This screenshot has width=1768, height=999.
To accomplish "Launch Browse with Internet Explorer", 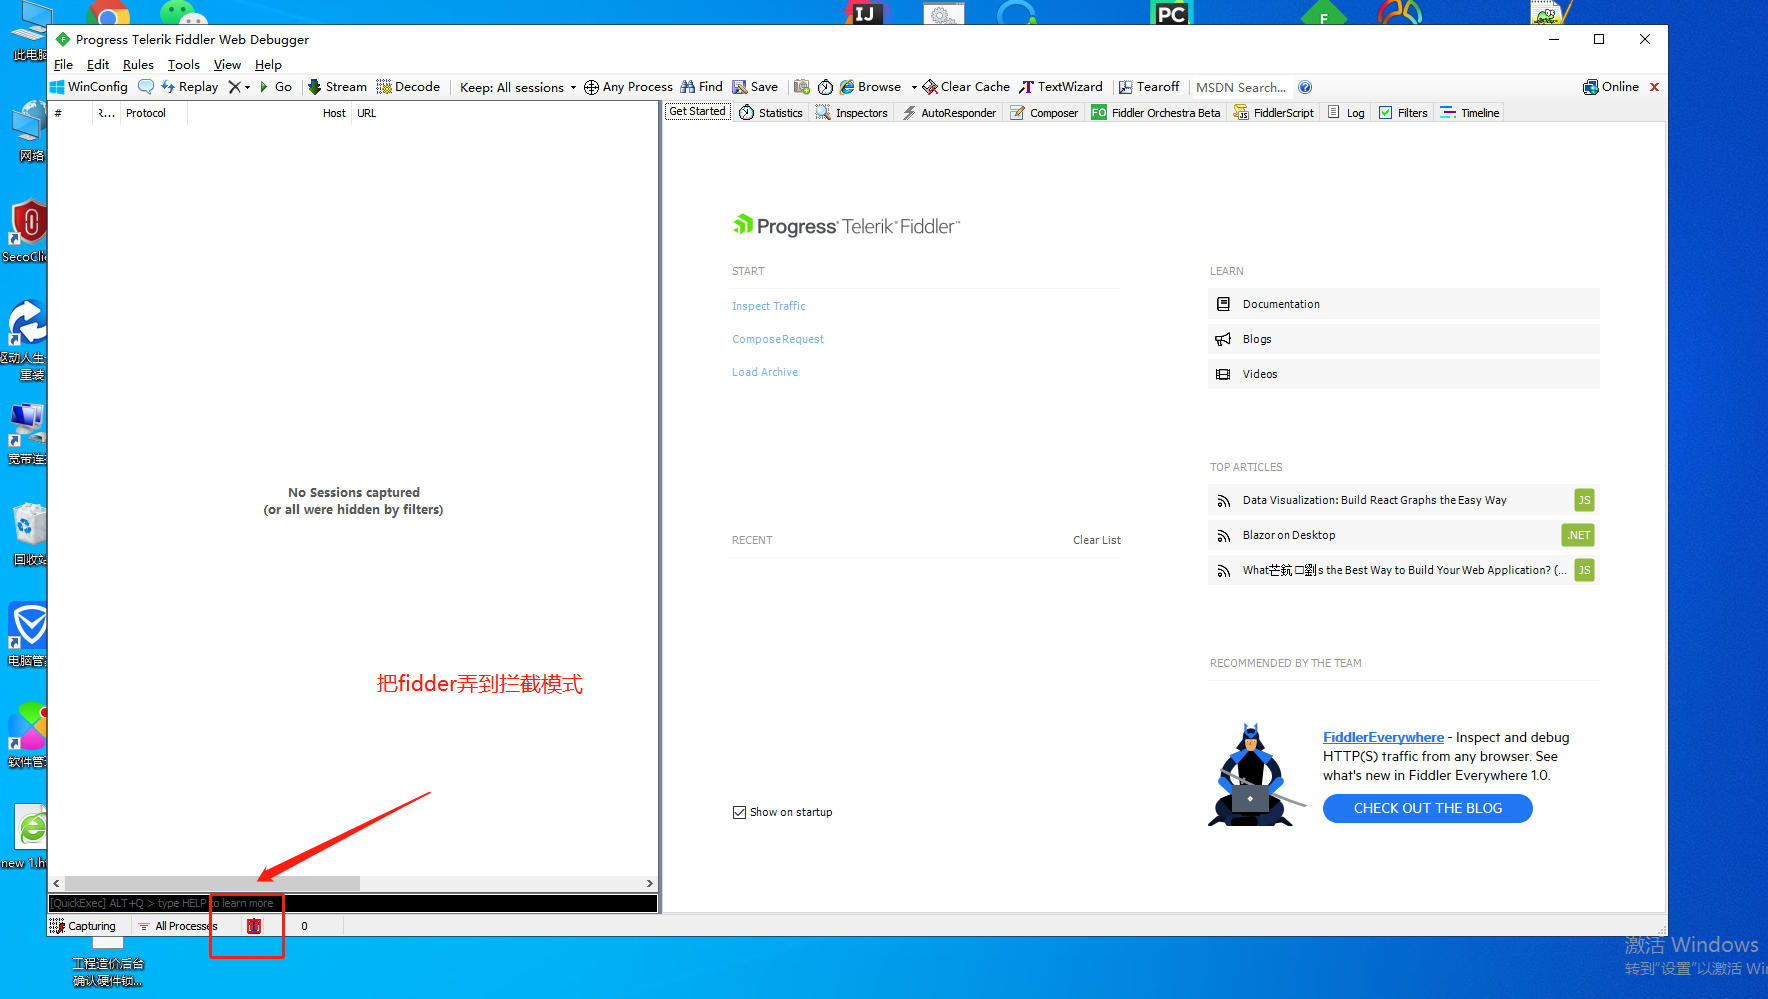I will [x=870, y=87].
